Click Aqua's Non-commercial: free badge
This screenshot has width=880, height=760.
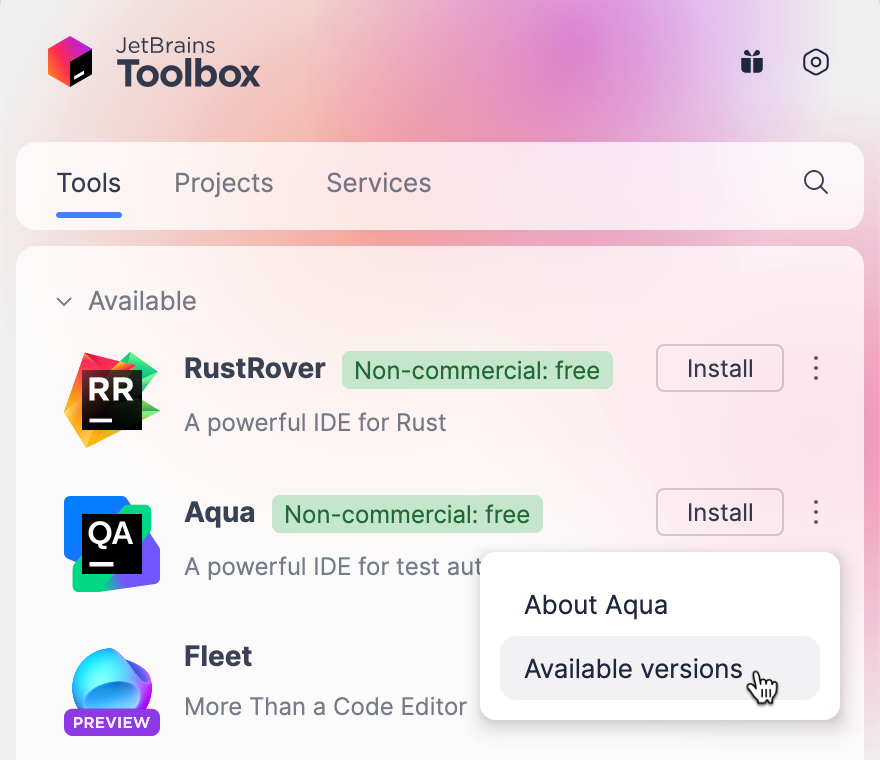(x=407, y=514)
